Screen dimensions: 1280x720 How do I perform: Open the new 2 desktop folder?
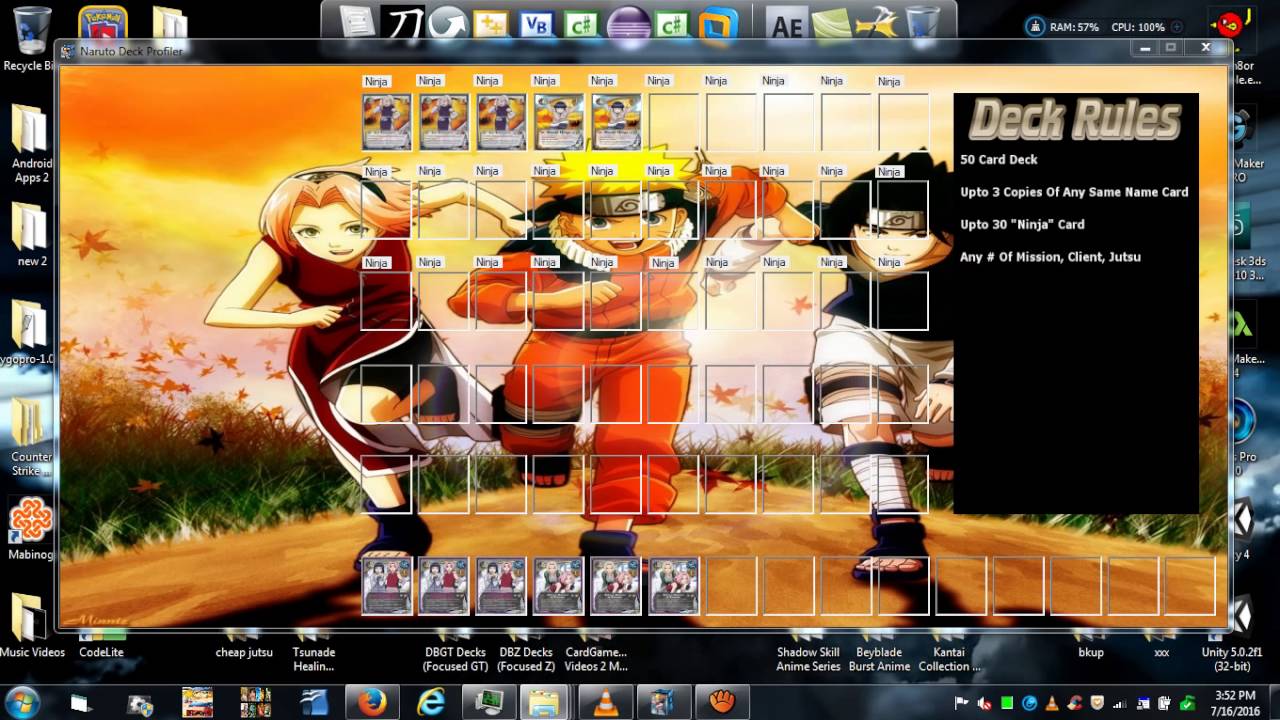(31, 235)
